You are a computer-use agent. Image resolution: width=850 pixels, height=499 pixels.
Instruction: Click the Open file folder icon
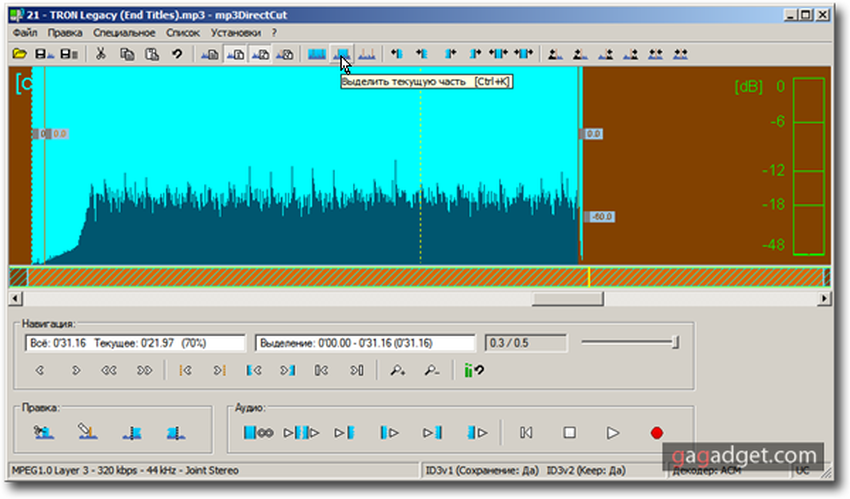tap(19, 53)
